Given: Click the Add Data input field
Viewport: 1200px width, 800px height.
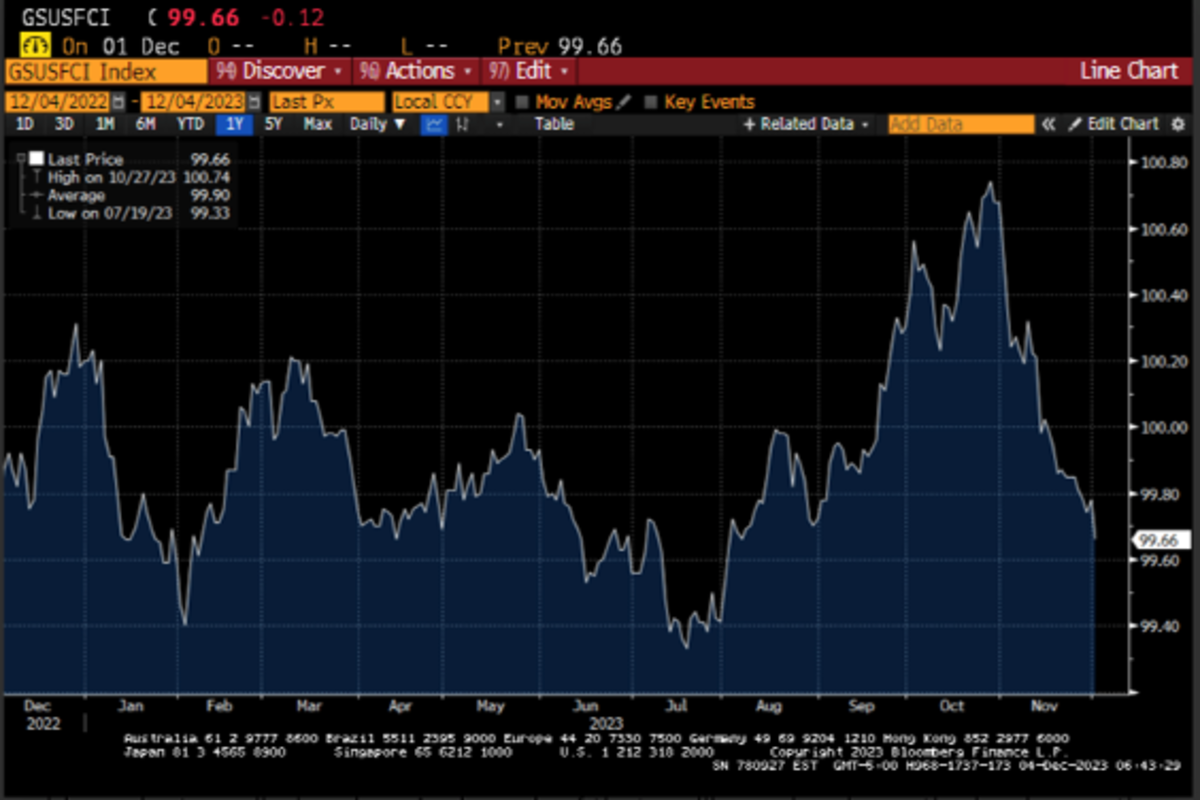Looking at the screenshot, I should (960, 124).
